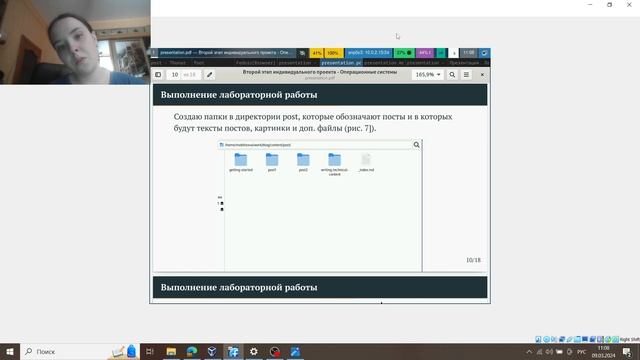Open the 165.9% zoom level dropdown
The height and width of the screenshot is (360, 640).
click(x=428, y=75)
